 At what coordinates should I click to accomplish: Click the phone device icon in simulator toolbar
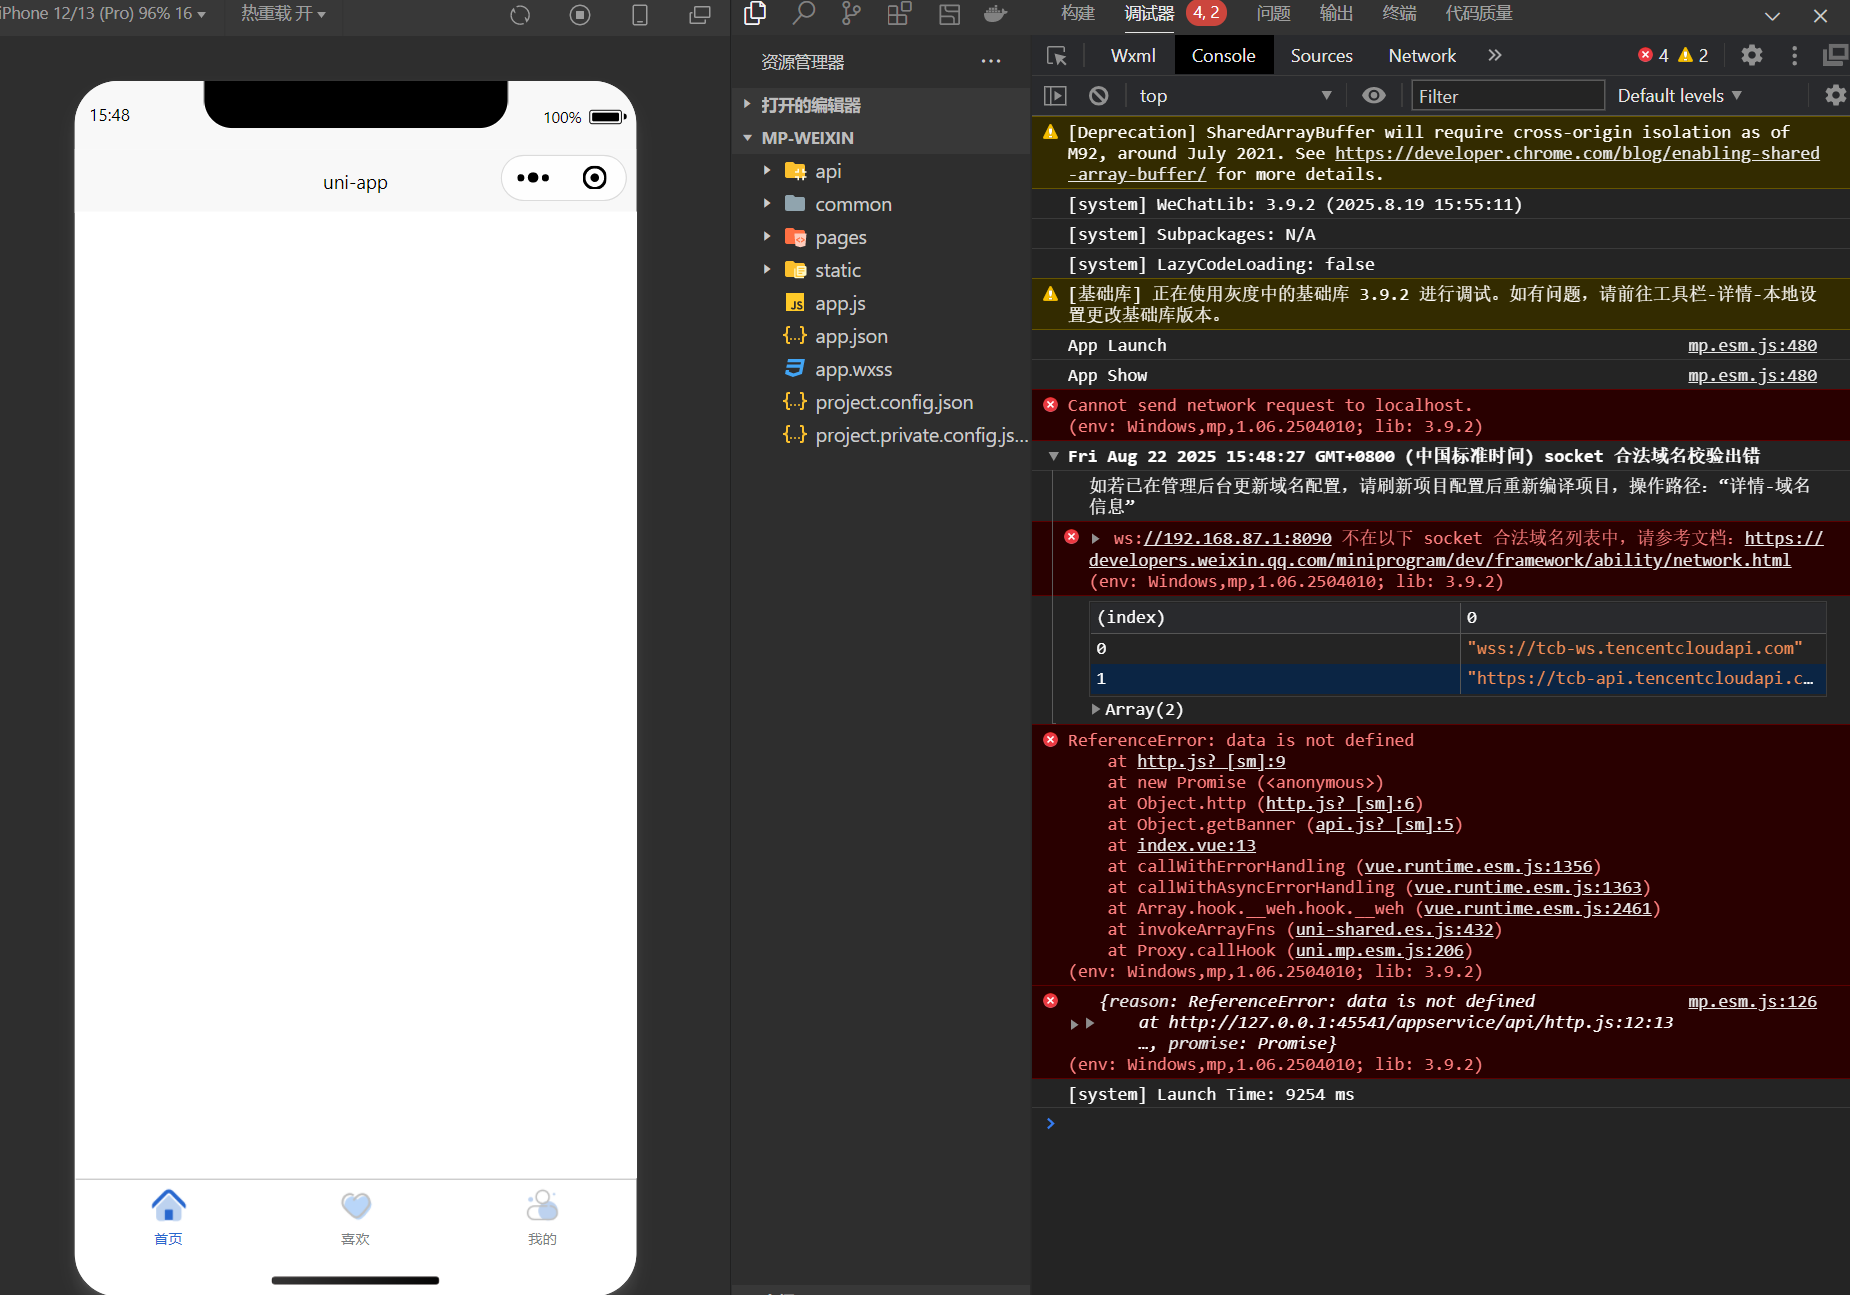point(640,15)
